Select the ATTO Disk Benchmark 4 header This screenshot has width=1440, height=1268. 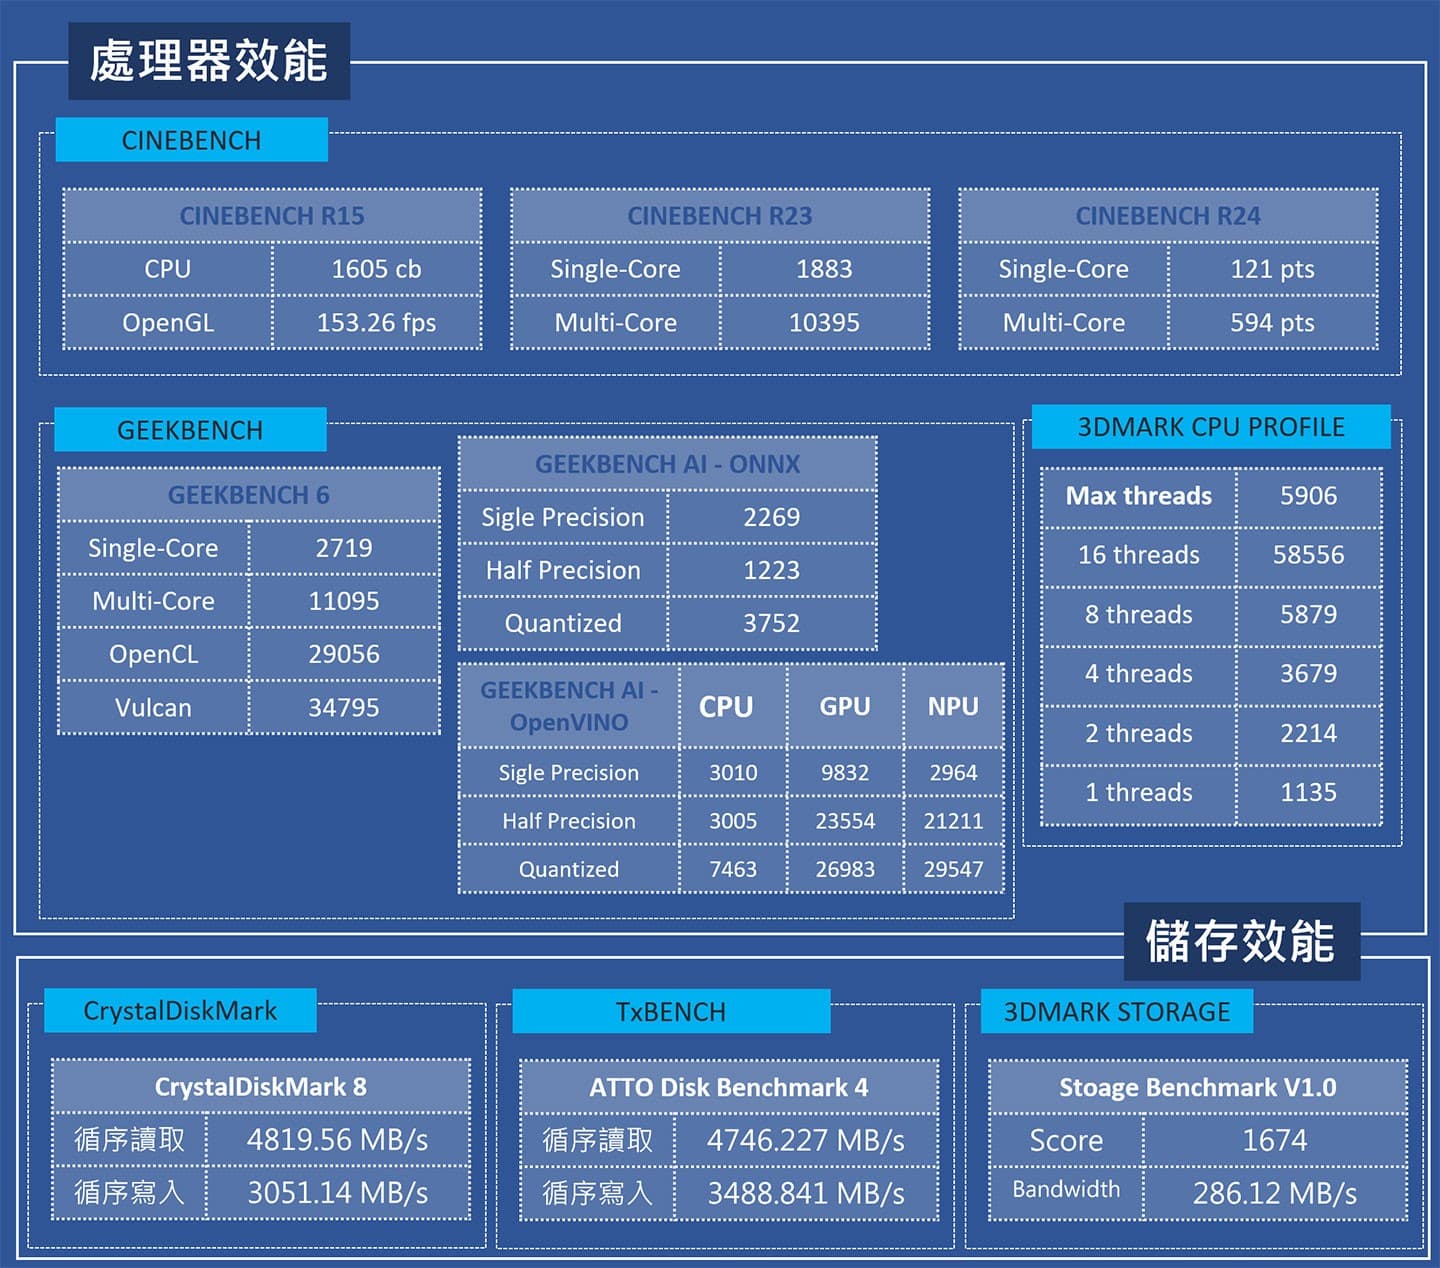coord(729,1087)
